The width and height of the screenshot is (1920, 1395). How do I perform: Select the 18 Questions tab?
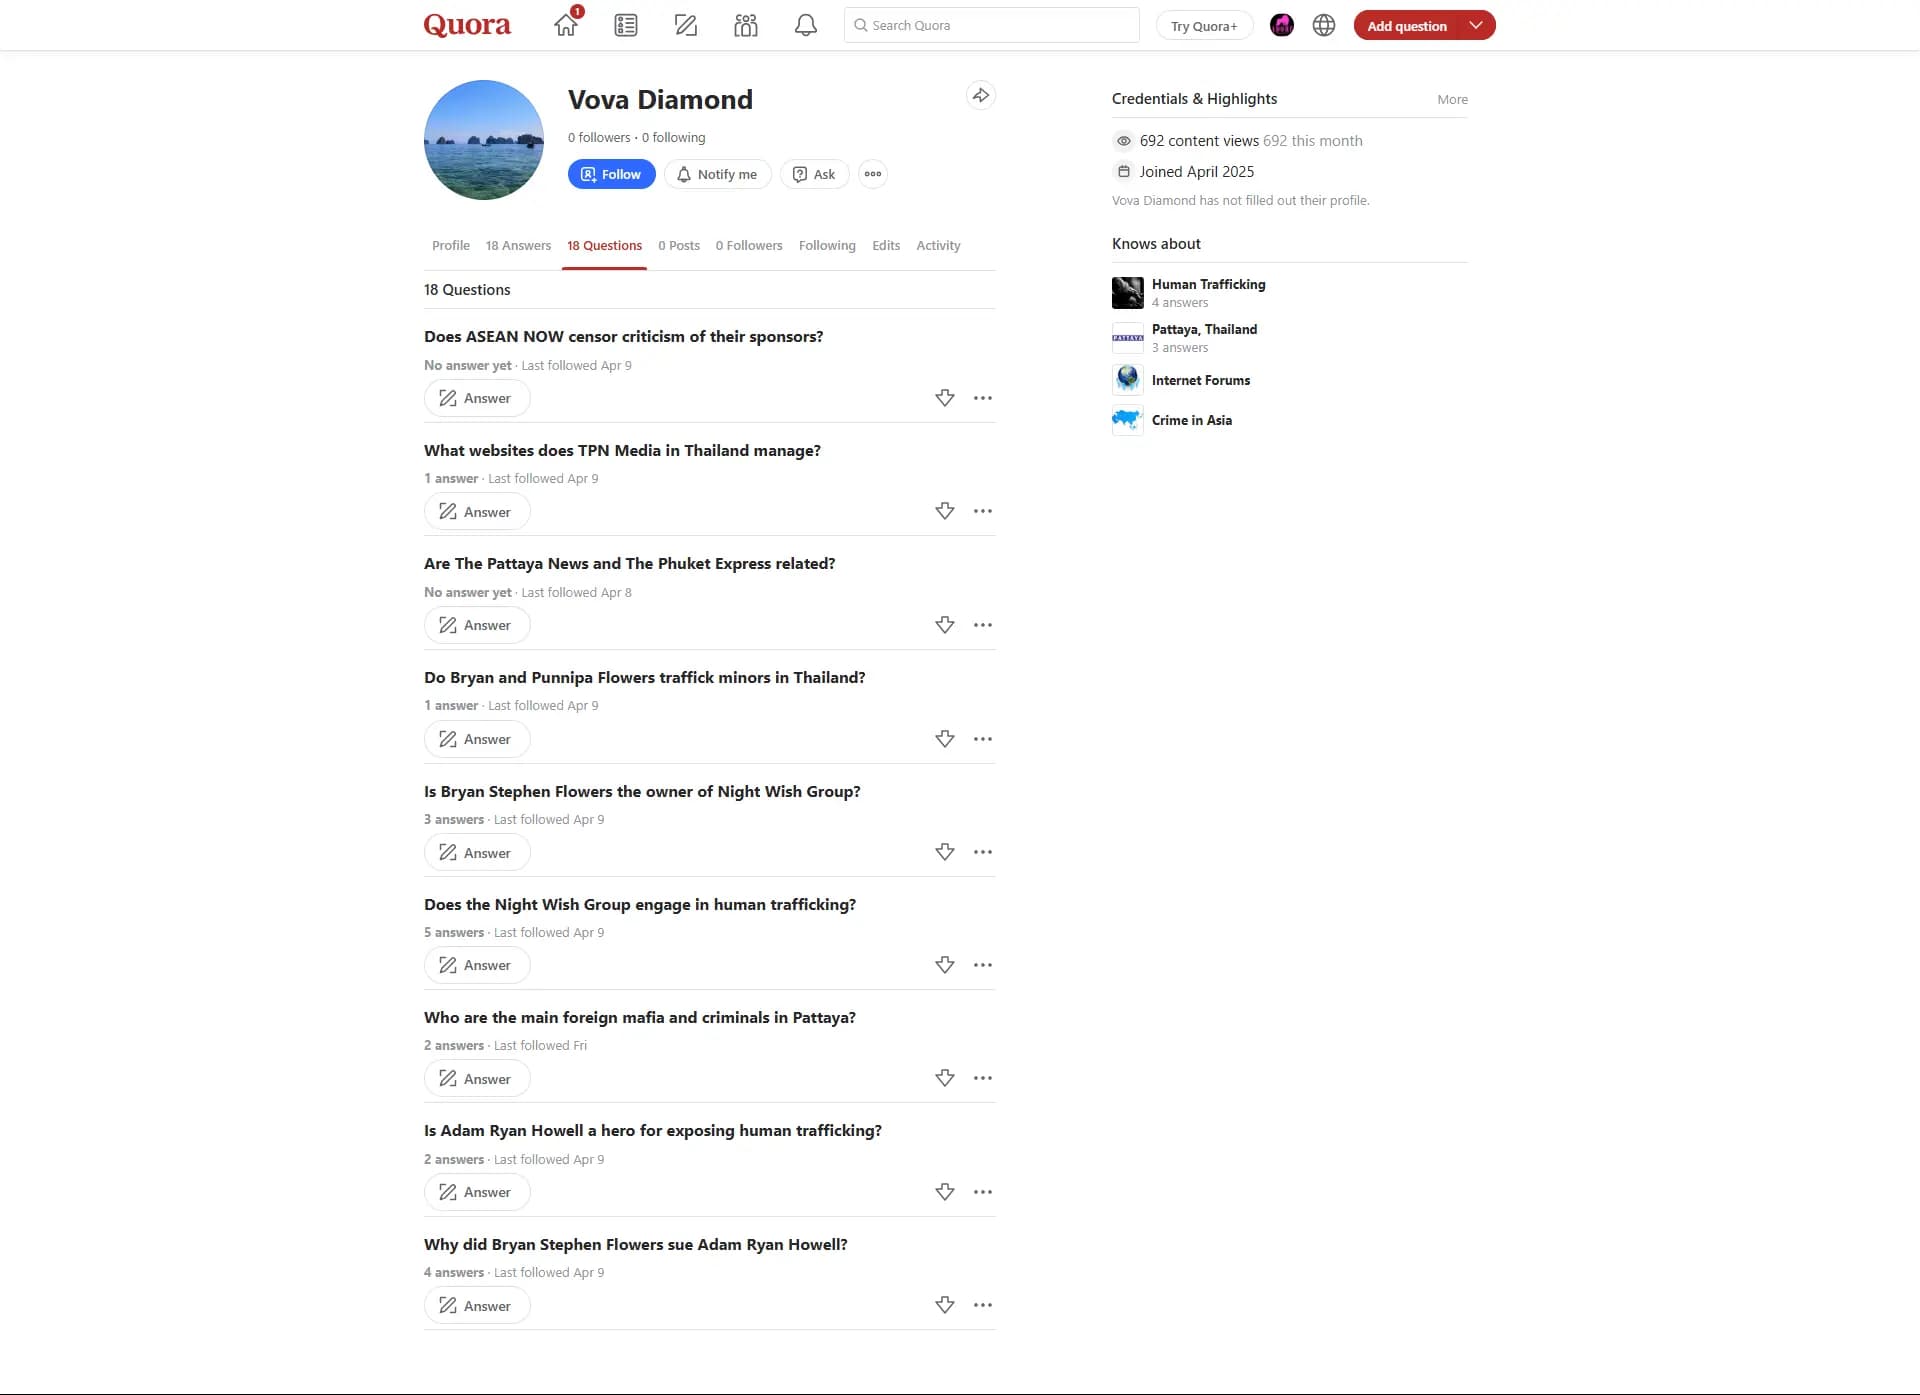[x=604, y=245]
